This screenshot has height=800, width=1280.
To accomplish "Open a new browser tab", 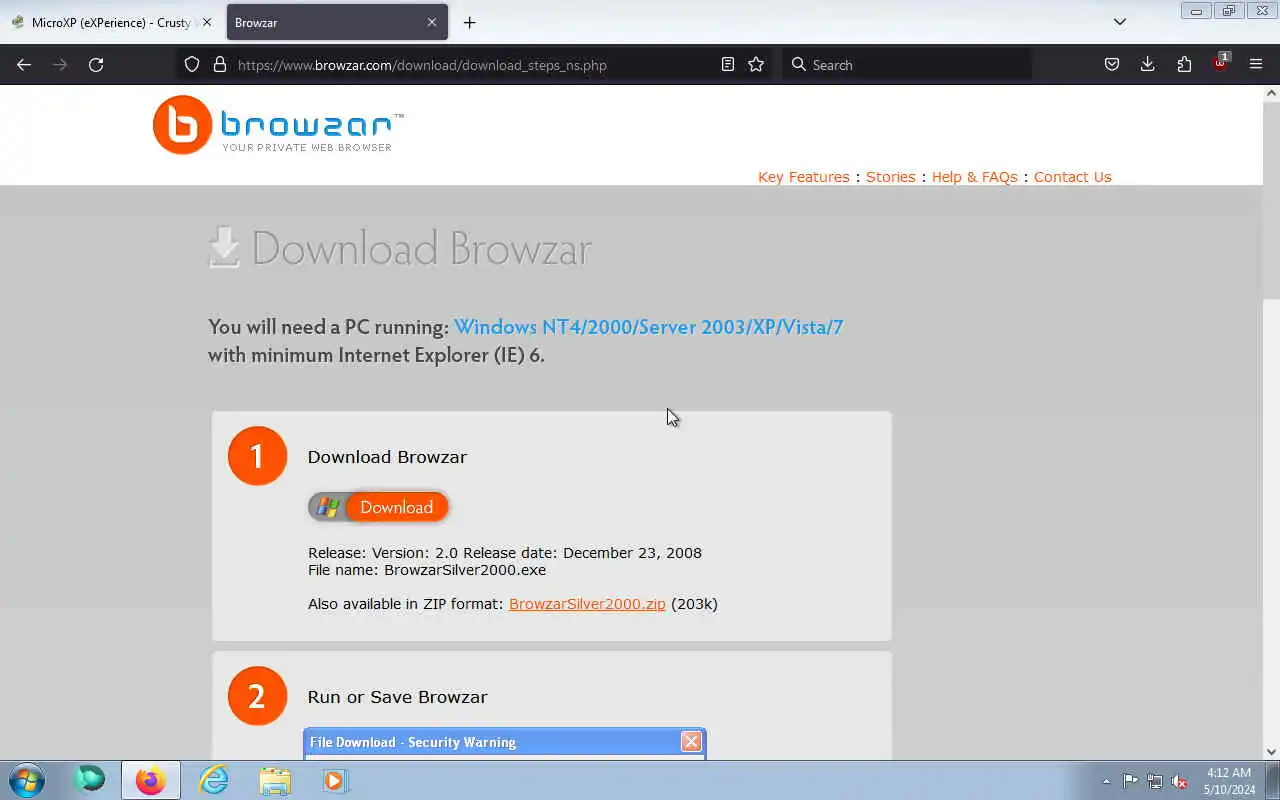I will pos(470,22).
